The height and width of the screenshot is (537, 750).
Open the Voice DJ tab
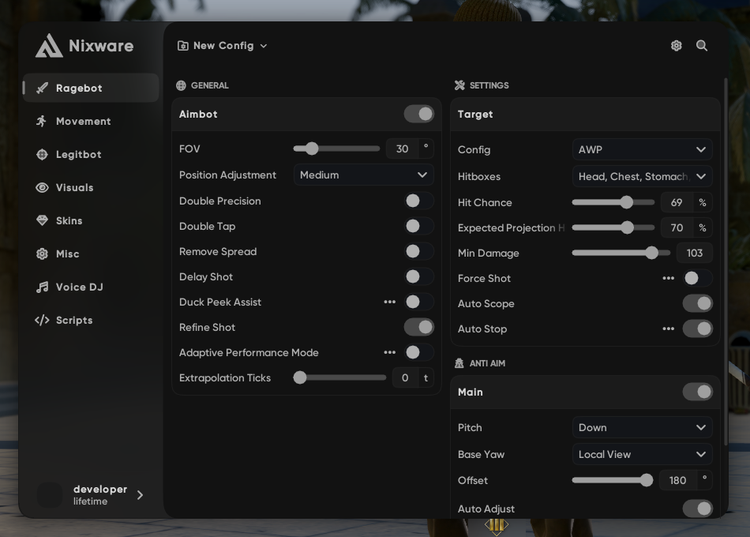pos(91,287)
